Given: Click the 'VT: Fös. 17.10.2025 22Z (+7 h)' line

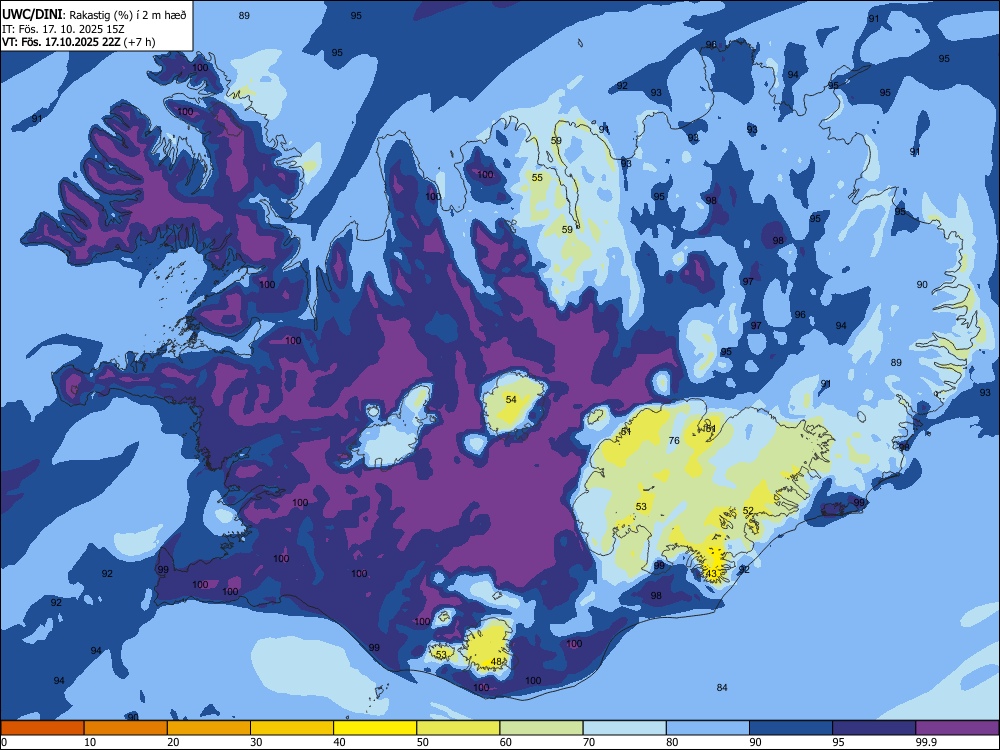Looking at the screenshot, I should pos(78,42).
